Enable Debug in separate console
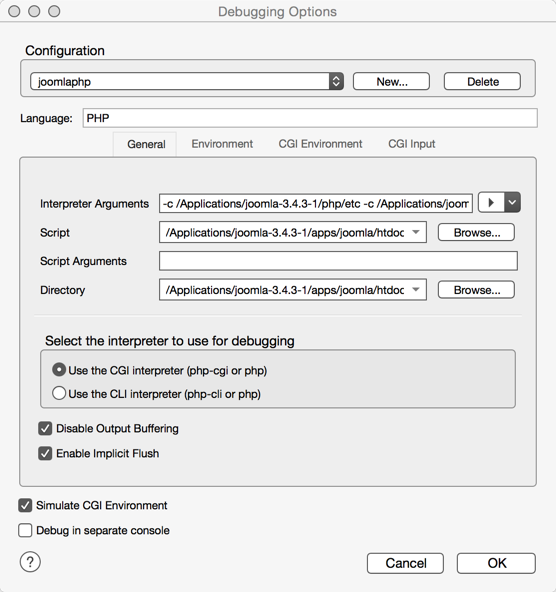556x592 pixels. coord(25,530)
